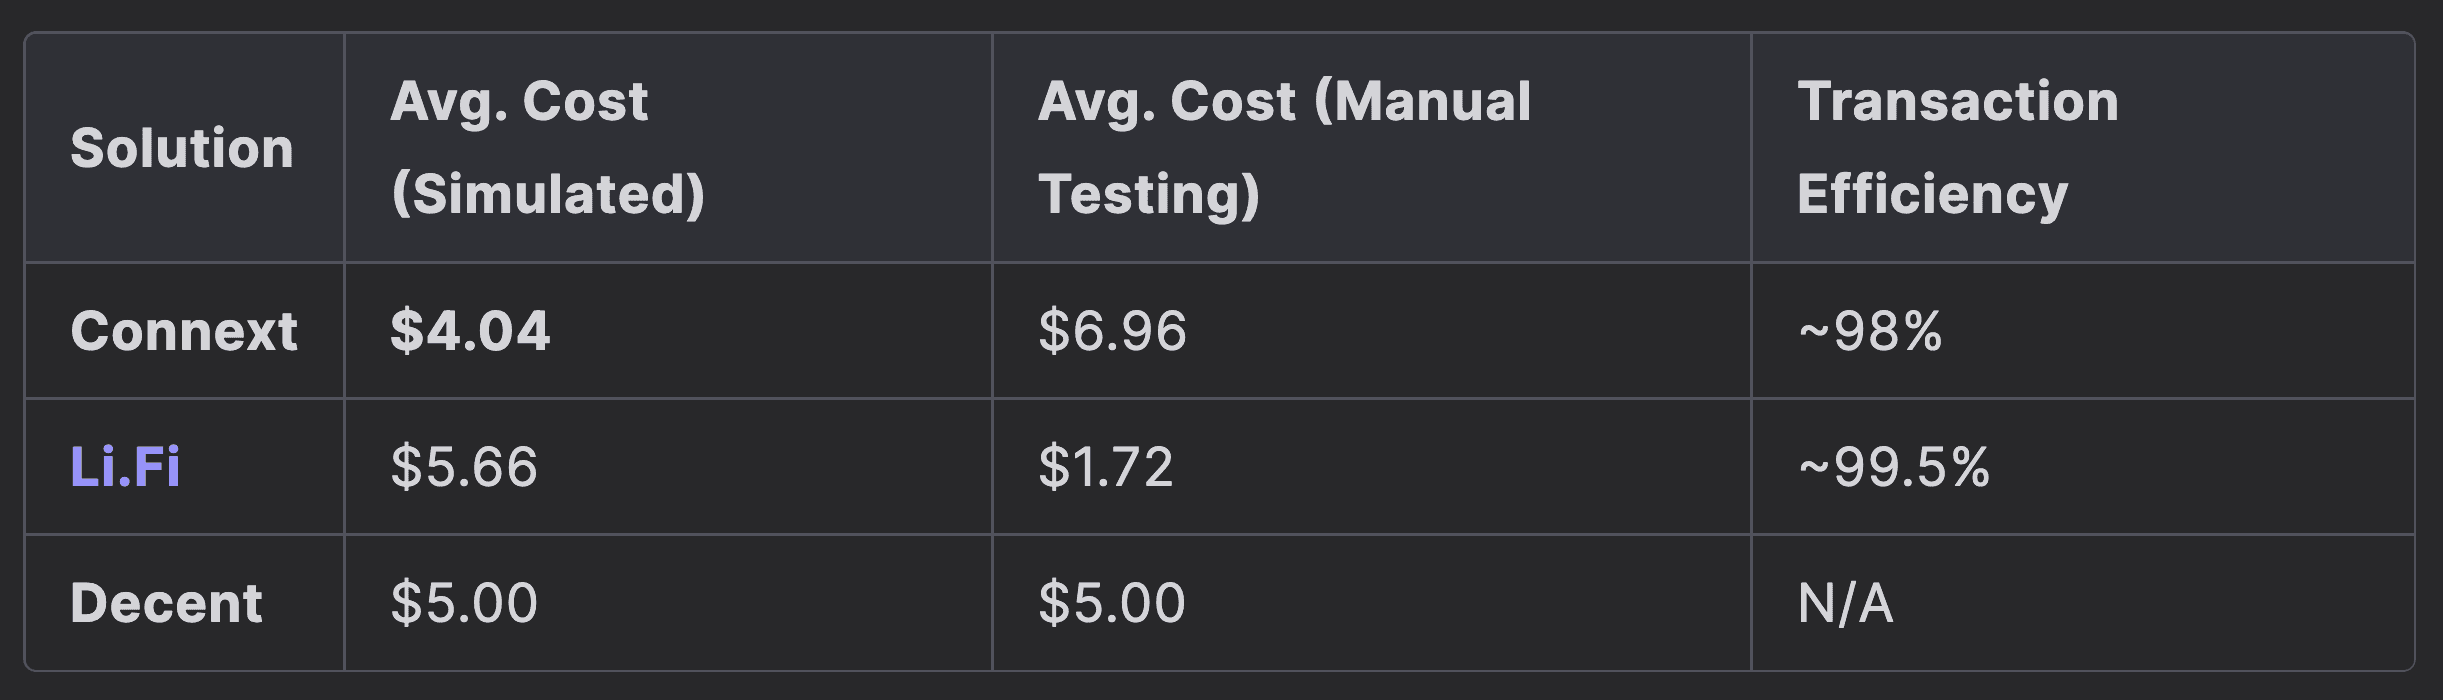2443x700 pixels.
Task: Click the word Transaction in header
Action: [x=1958, y=101]
